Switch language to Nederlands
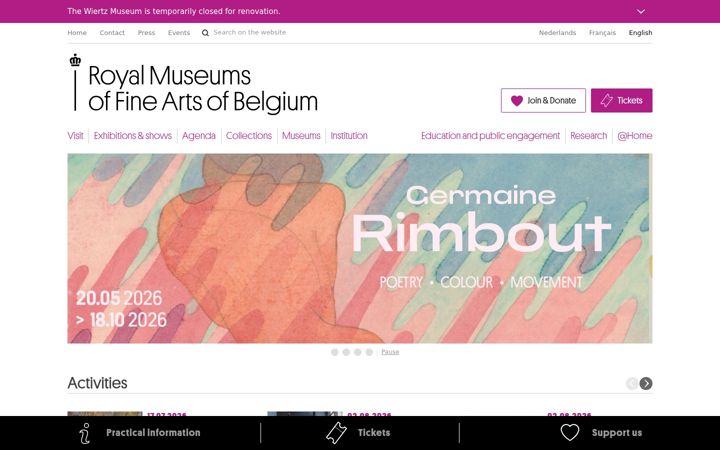 [x=557, y=33]
